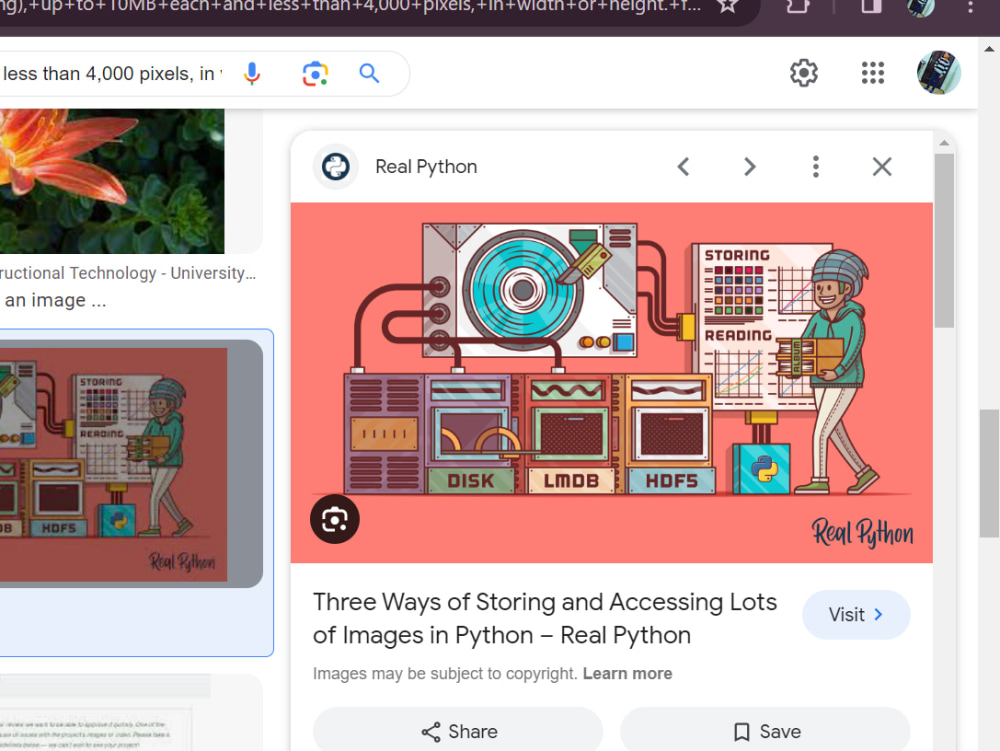Click the page scrollbar up arrow

point(989,48)
